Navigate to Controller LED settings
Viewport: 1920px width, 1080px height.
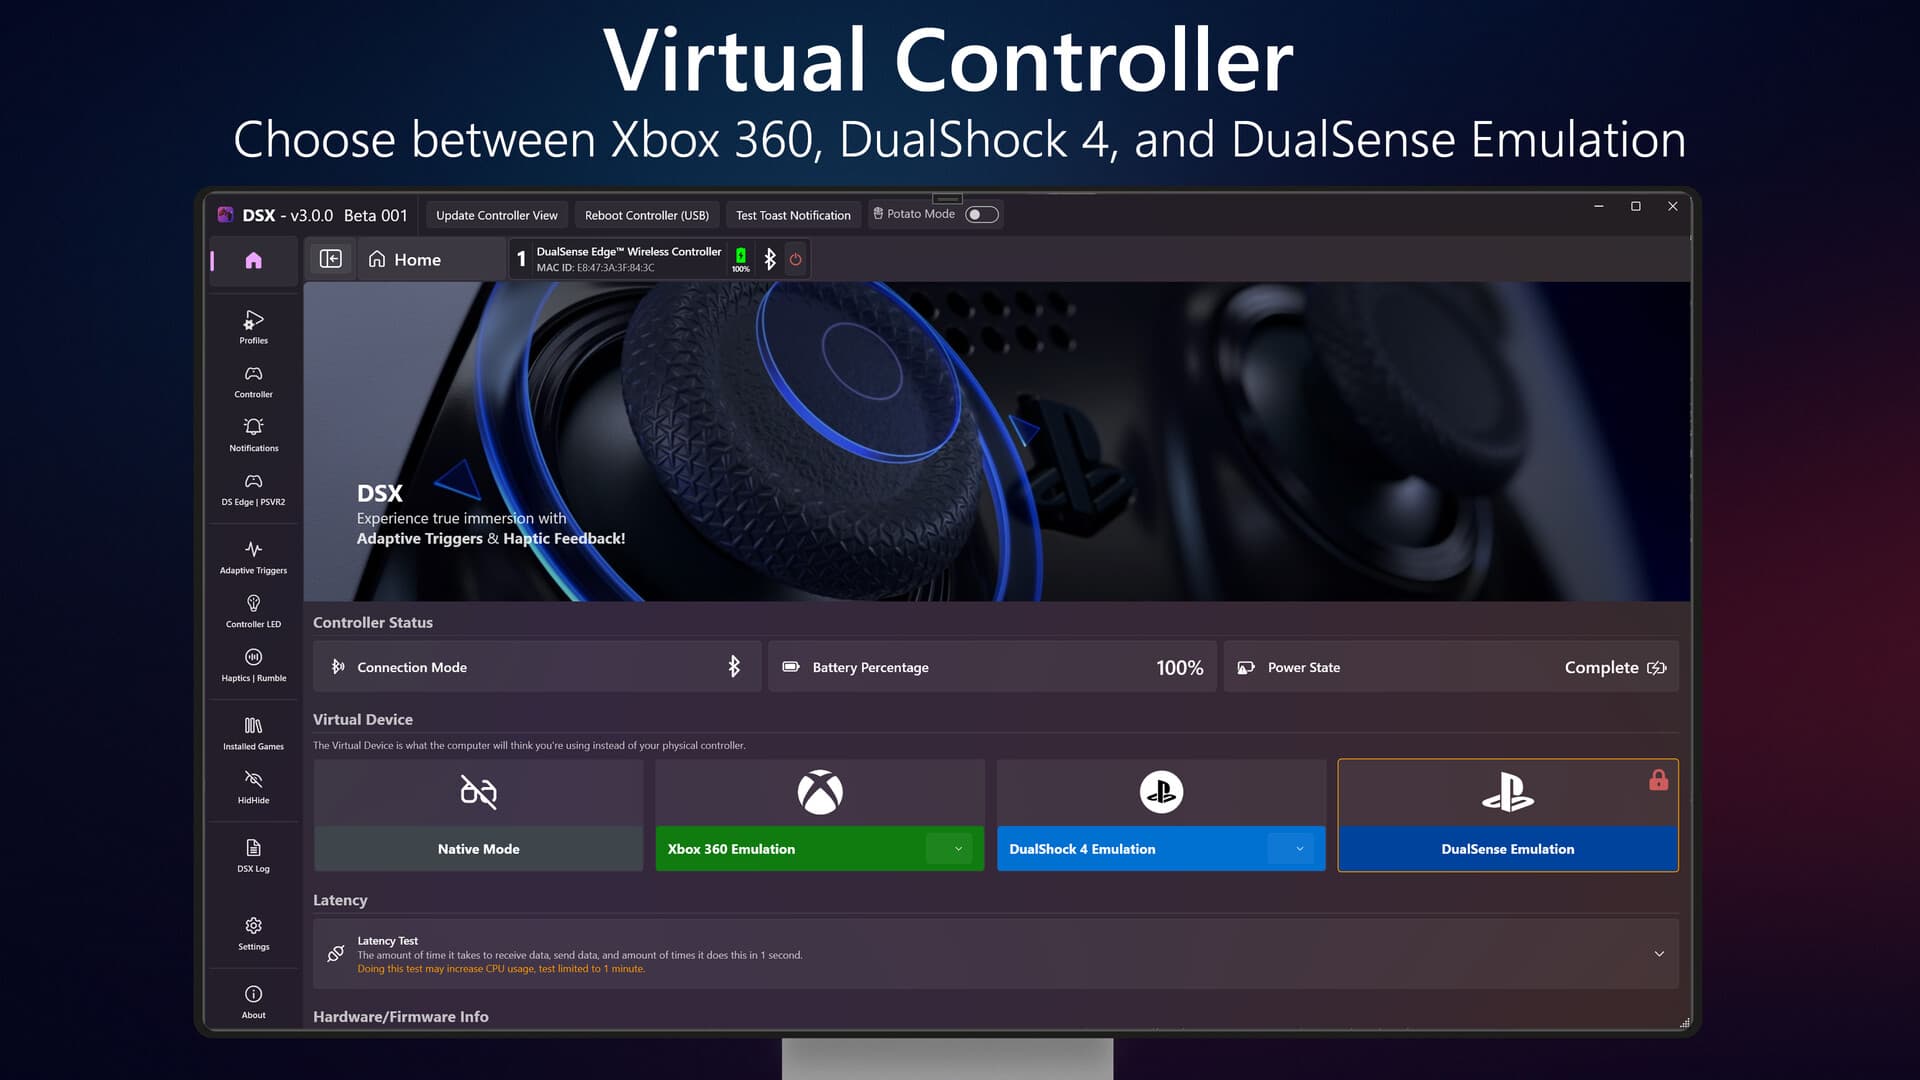pos(253,611)
